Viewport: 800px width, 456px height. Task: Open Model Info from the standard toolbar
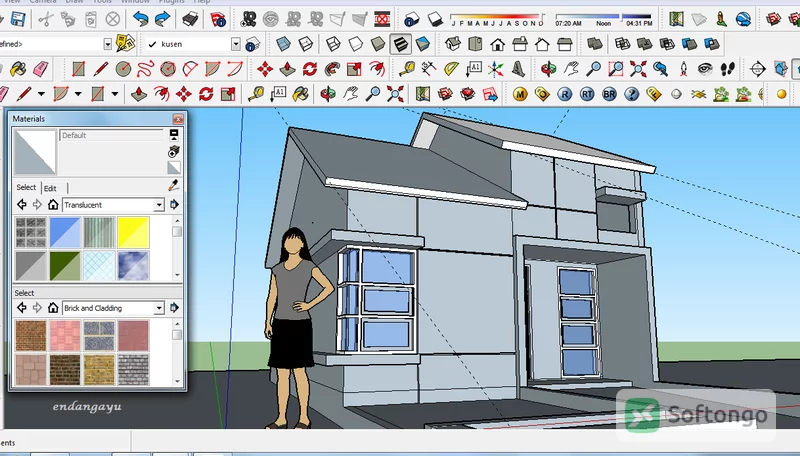click(x=218, y=20)
